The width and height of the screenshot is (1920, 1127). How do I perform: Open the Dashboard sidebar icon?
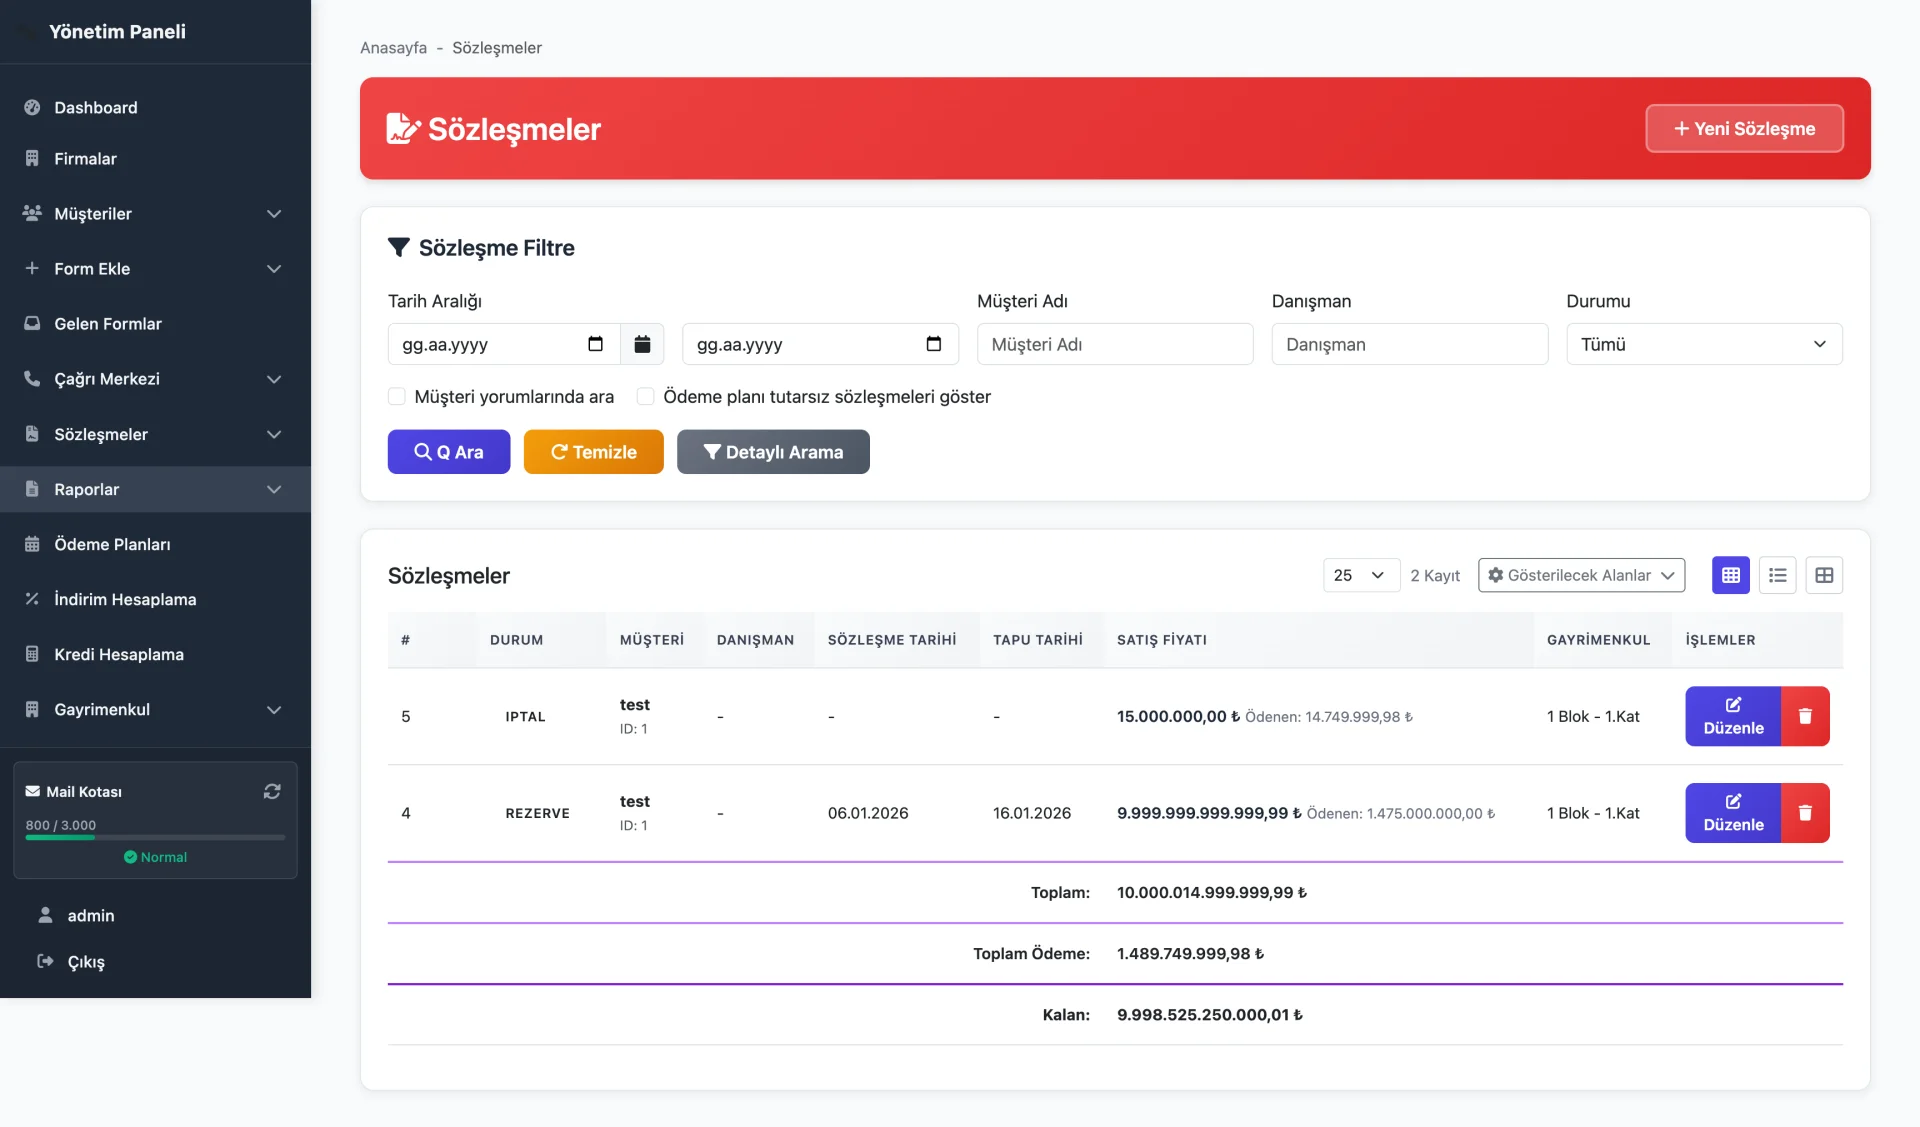pyautogui.click(x=32, y=107)
